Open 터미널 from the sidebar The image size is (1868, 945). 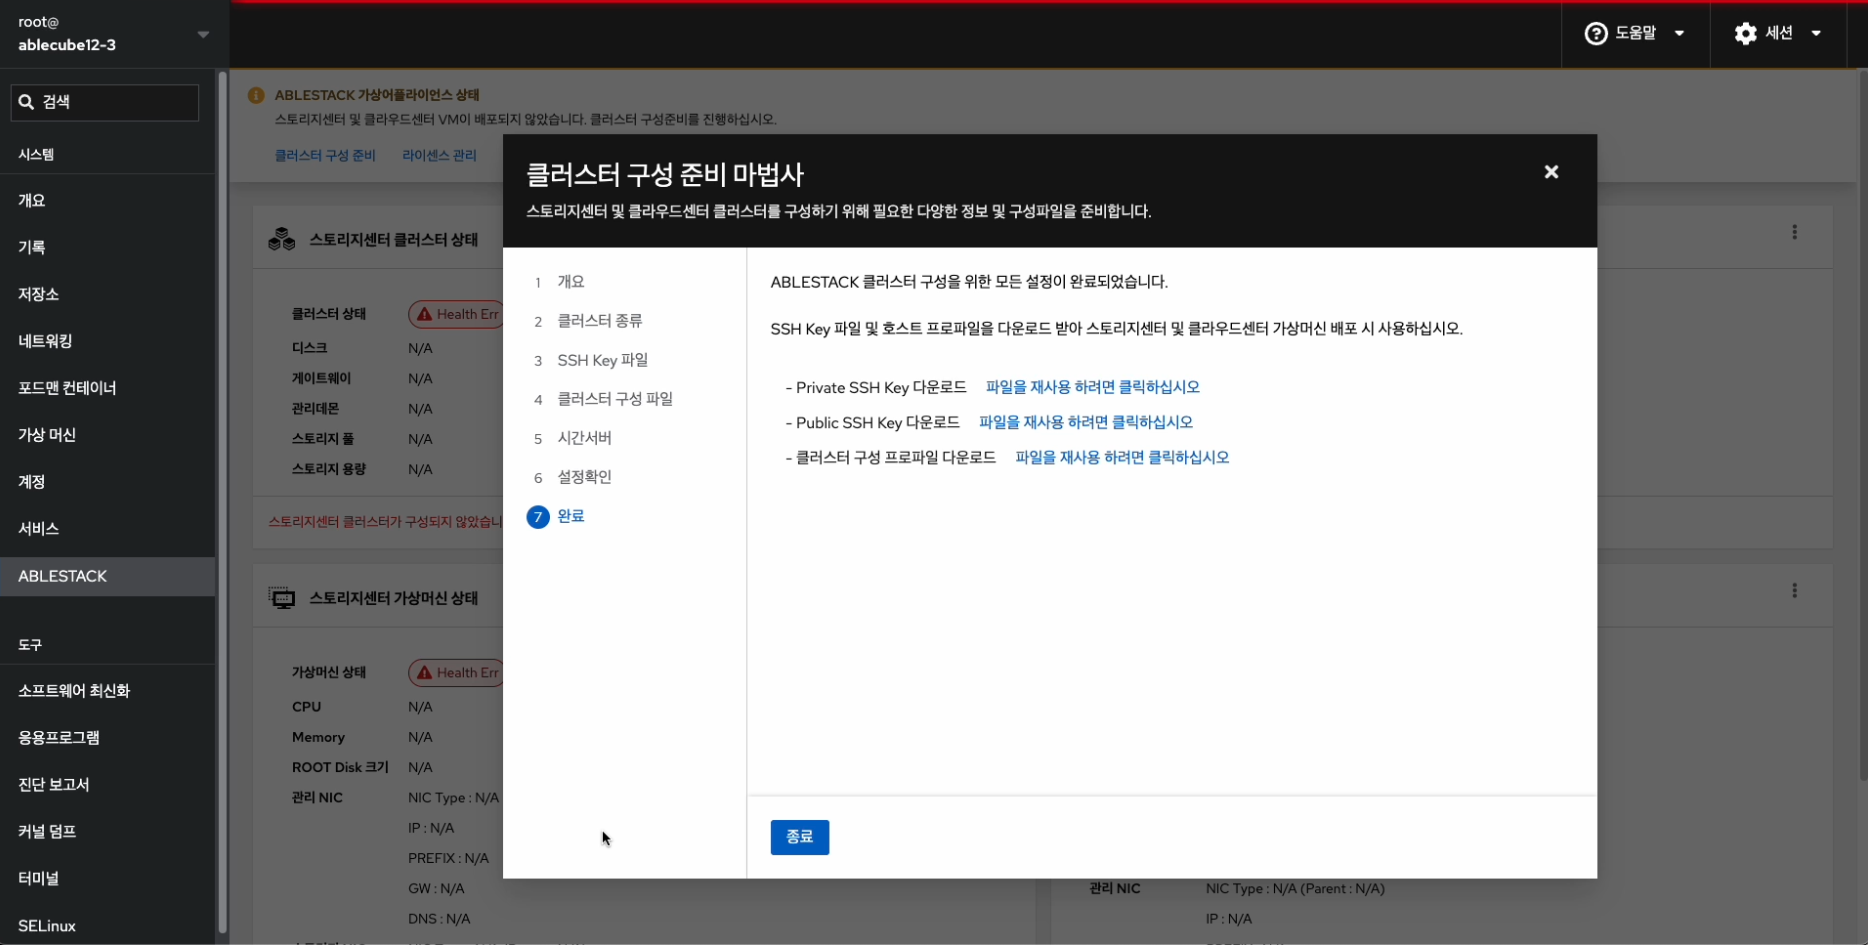click(38, 878)
